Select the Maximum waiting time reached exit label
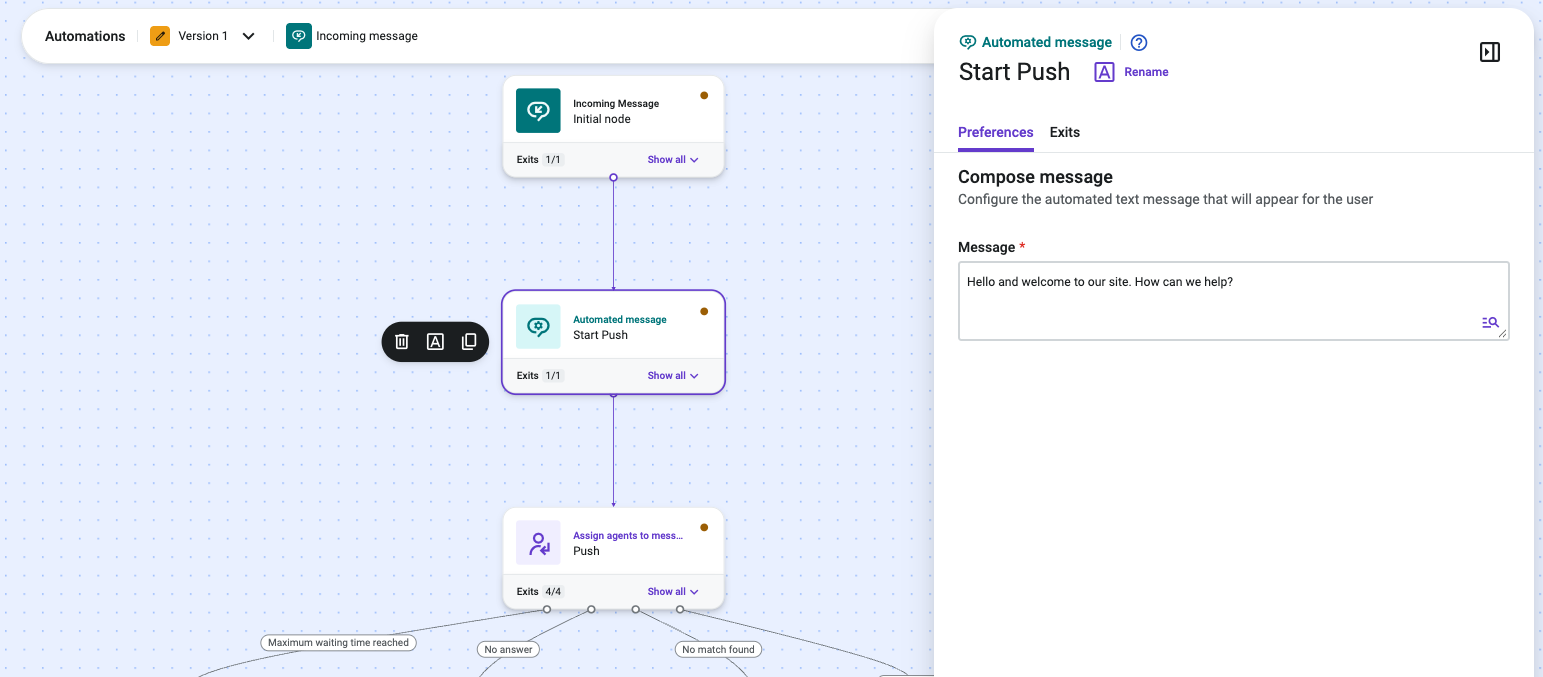1543x677 pixels. point(339,643)
